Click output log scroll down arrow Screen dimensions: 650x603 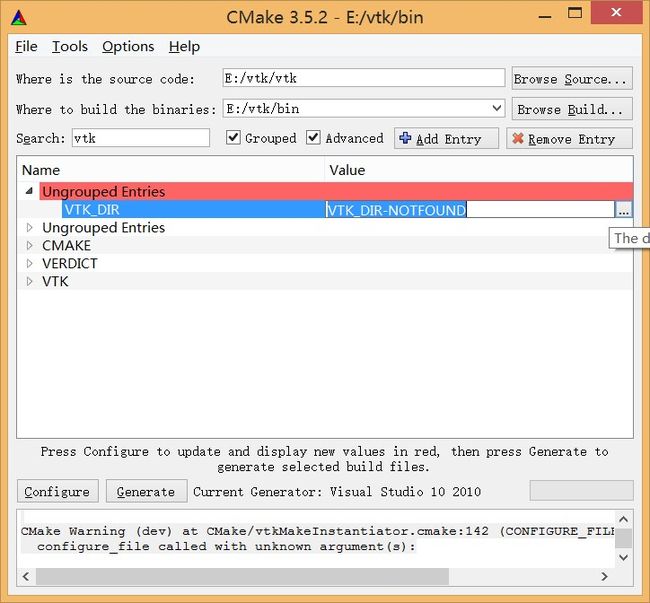coord(623,558)
